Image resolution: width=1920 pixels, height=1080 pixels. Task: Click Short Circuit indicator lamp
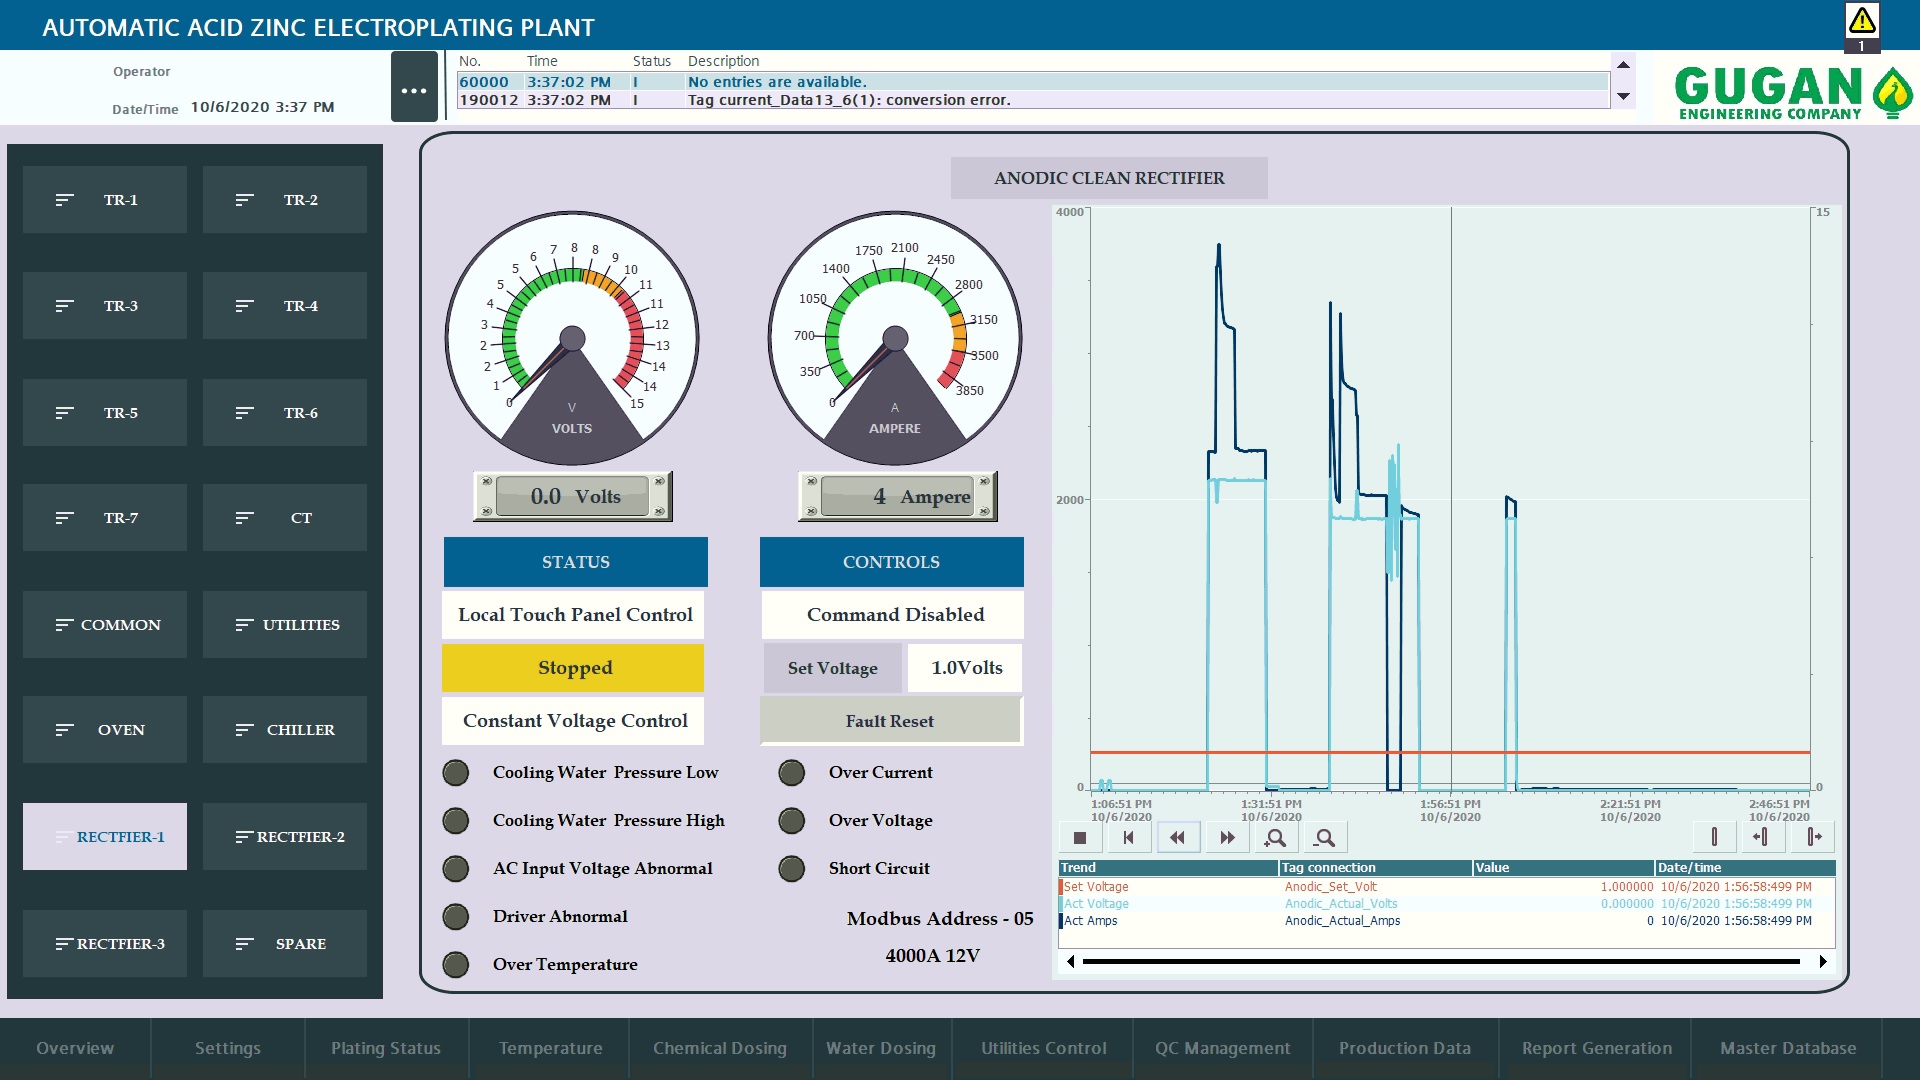[792, 869]
